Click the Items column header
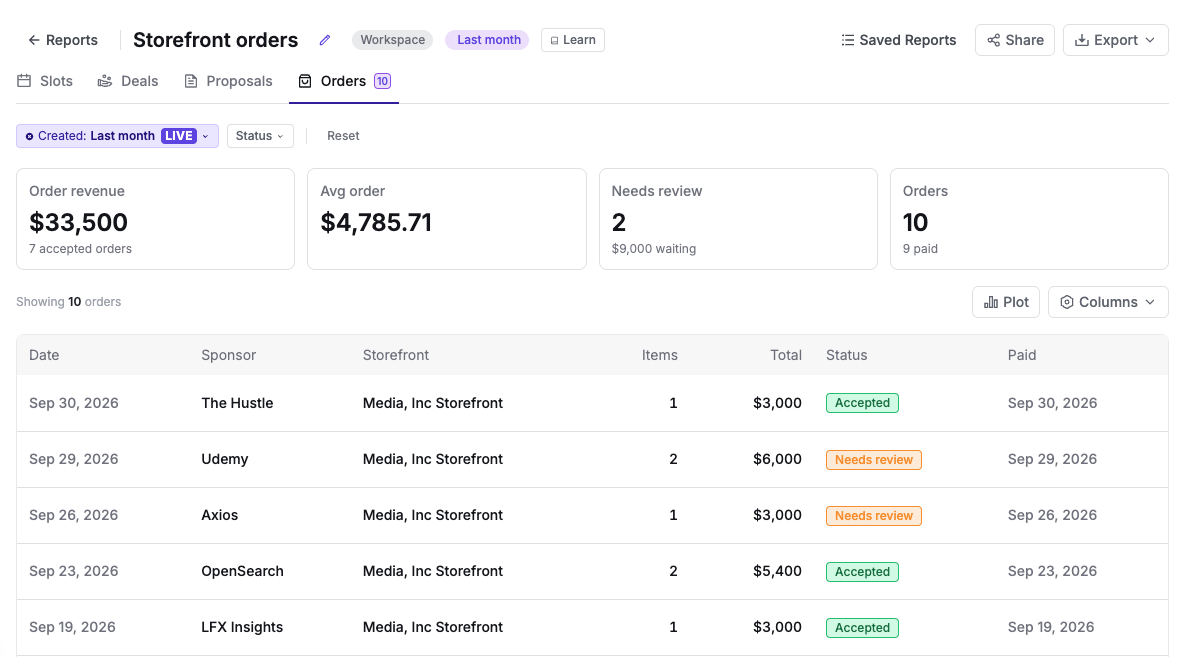The width and height of the screenshot is (1184, 657). (659, 355)
